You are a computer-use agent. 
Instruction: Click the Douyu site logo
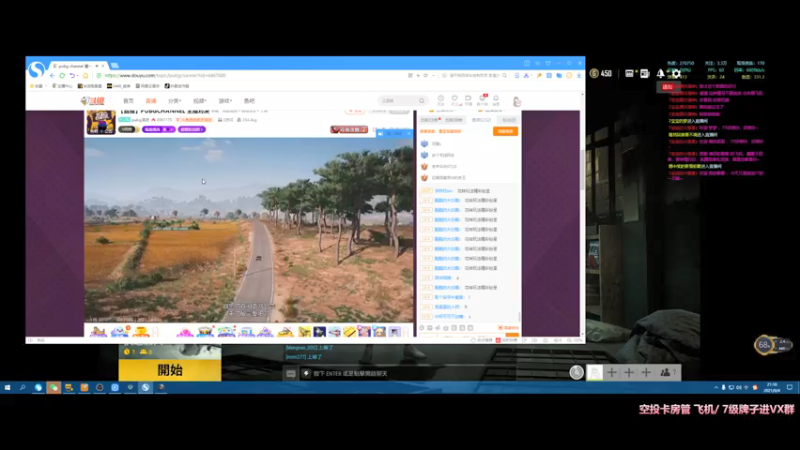(x=92, y=101)
